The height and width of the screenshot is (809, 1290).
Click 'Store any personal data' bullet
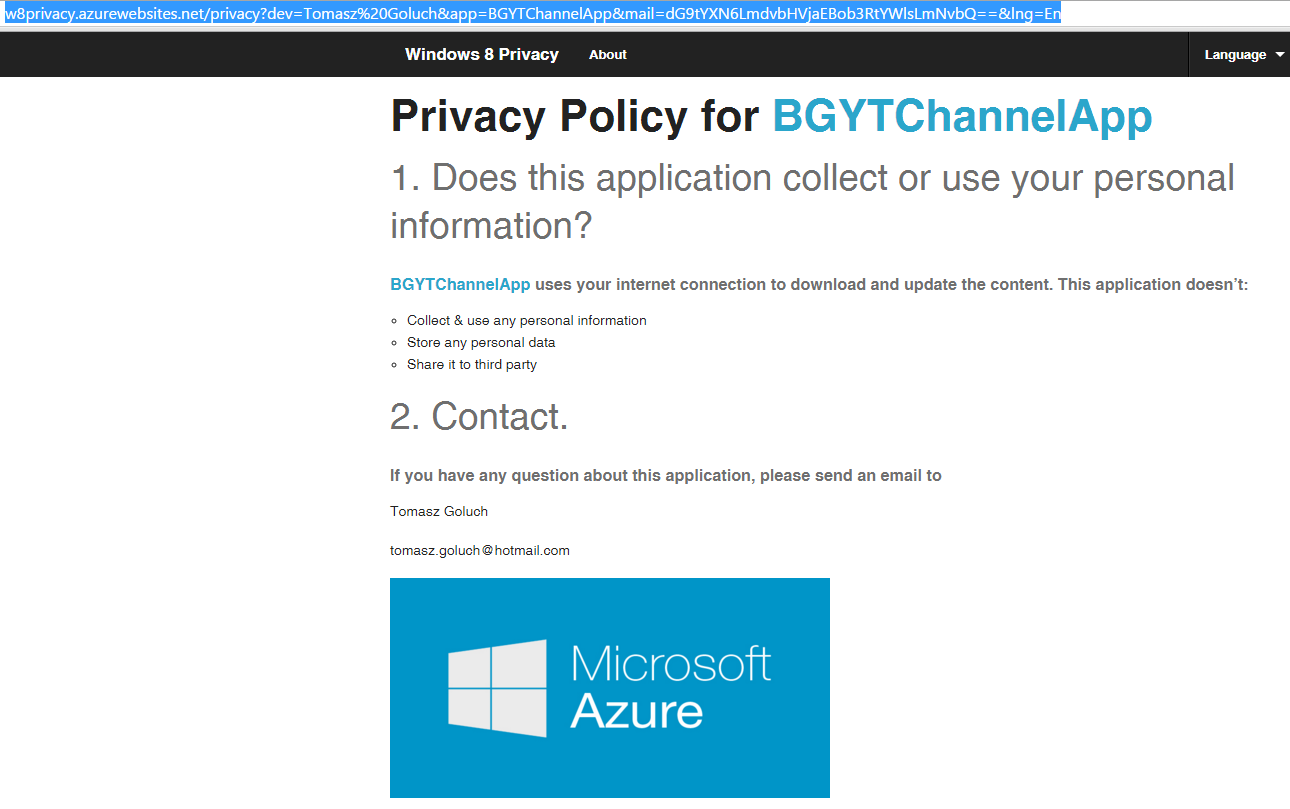tap(481, 343)
